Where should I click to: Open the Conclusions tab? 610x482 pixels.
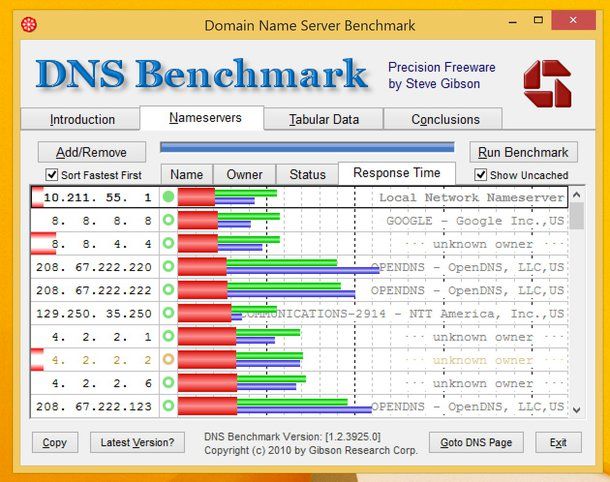coord(443,119)
